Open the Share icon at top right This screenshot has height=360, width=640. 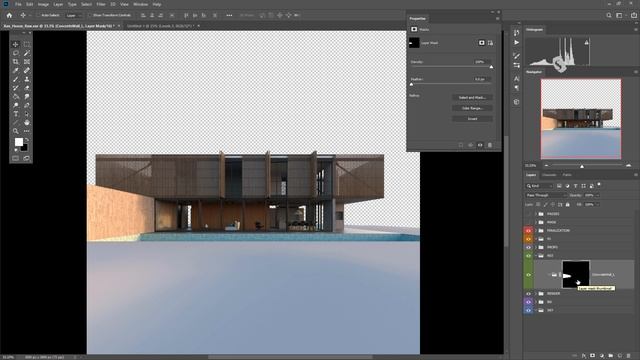coord(634,15)
